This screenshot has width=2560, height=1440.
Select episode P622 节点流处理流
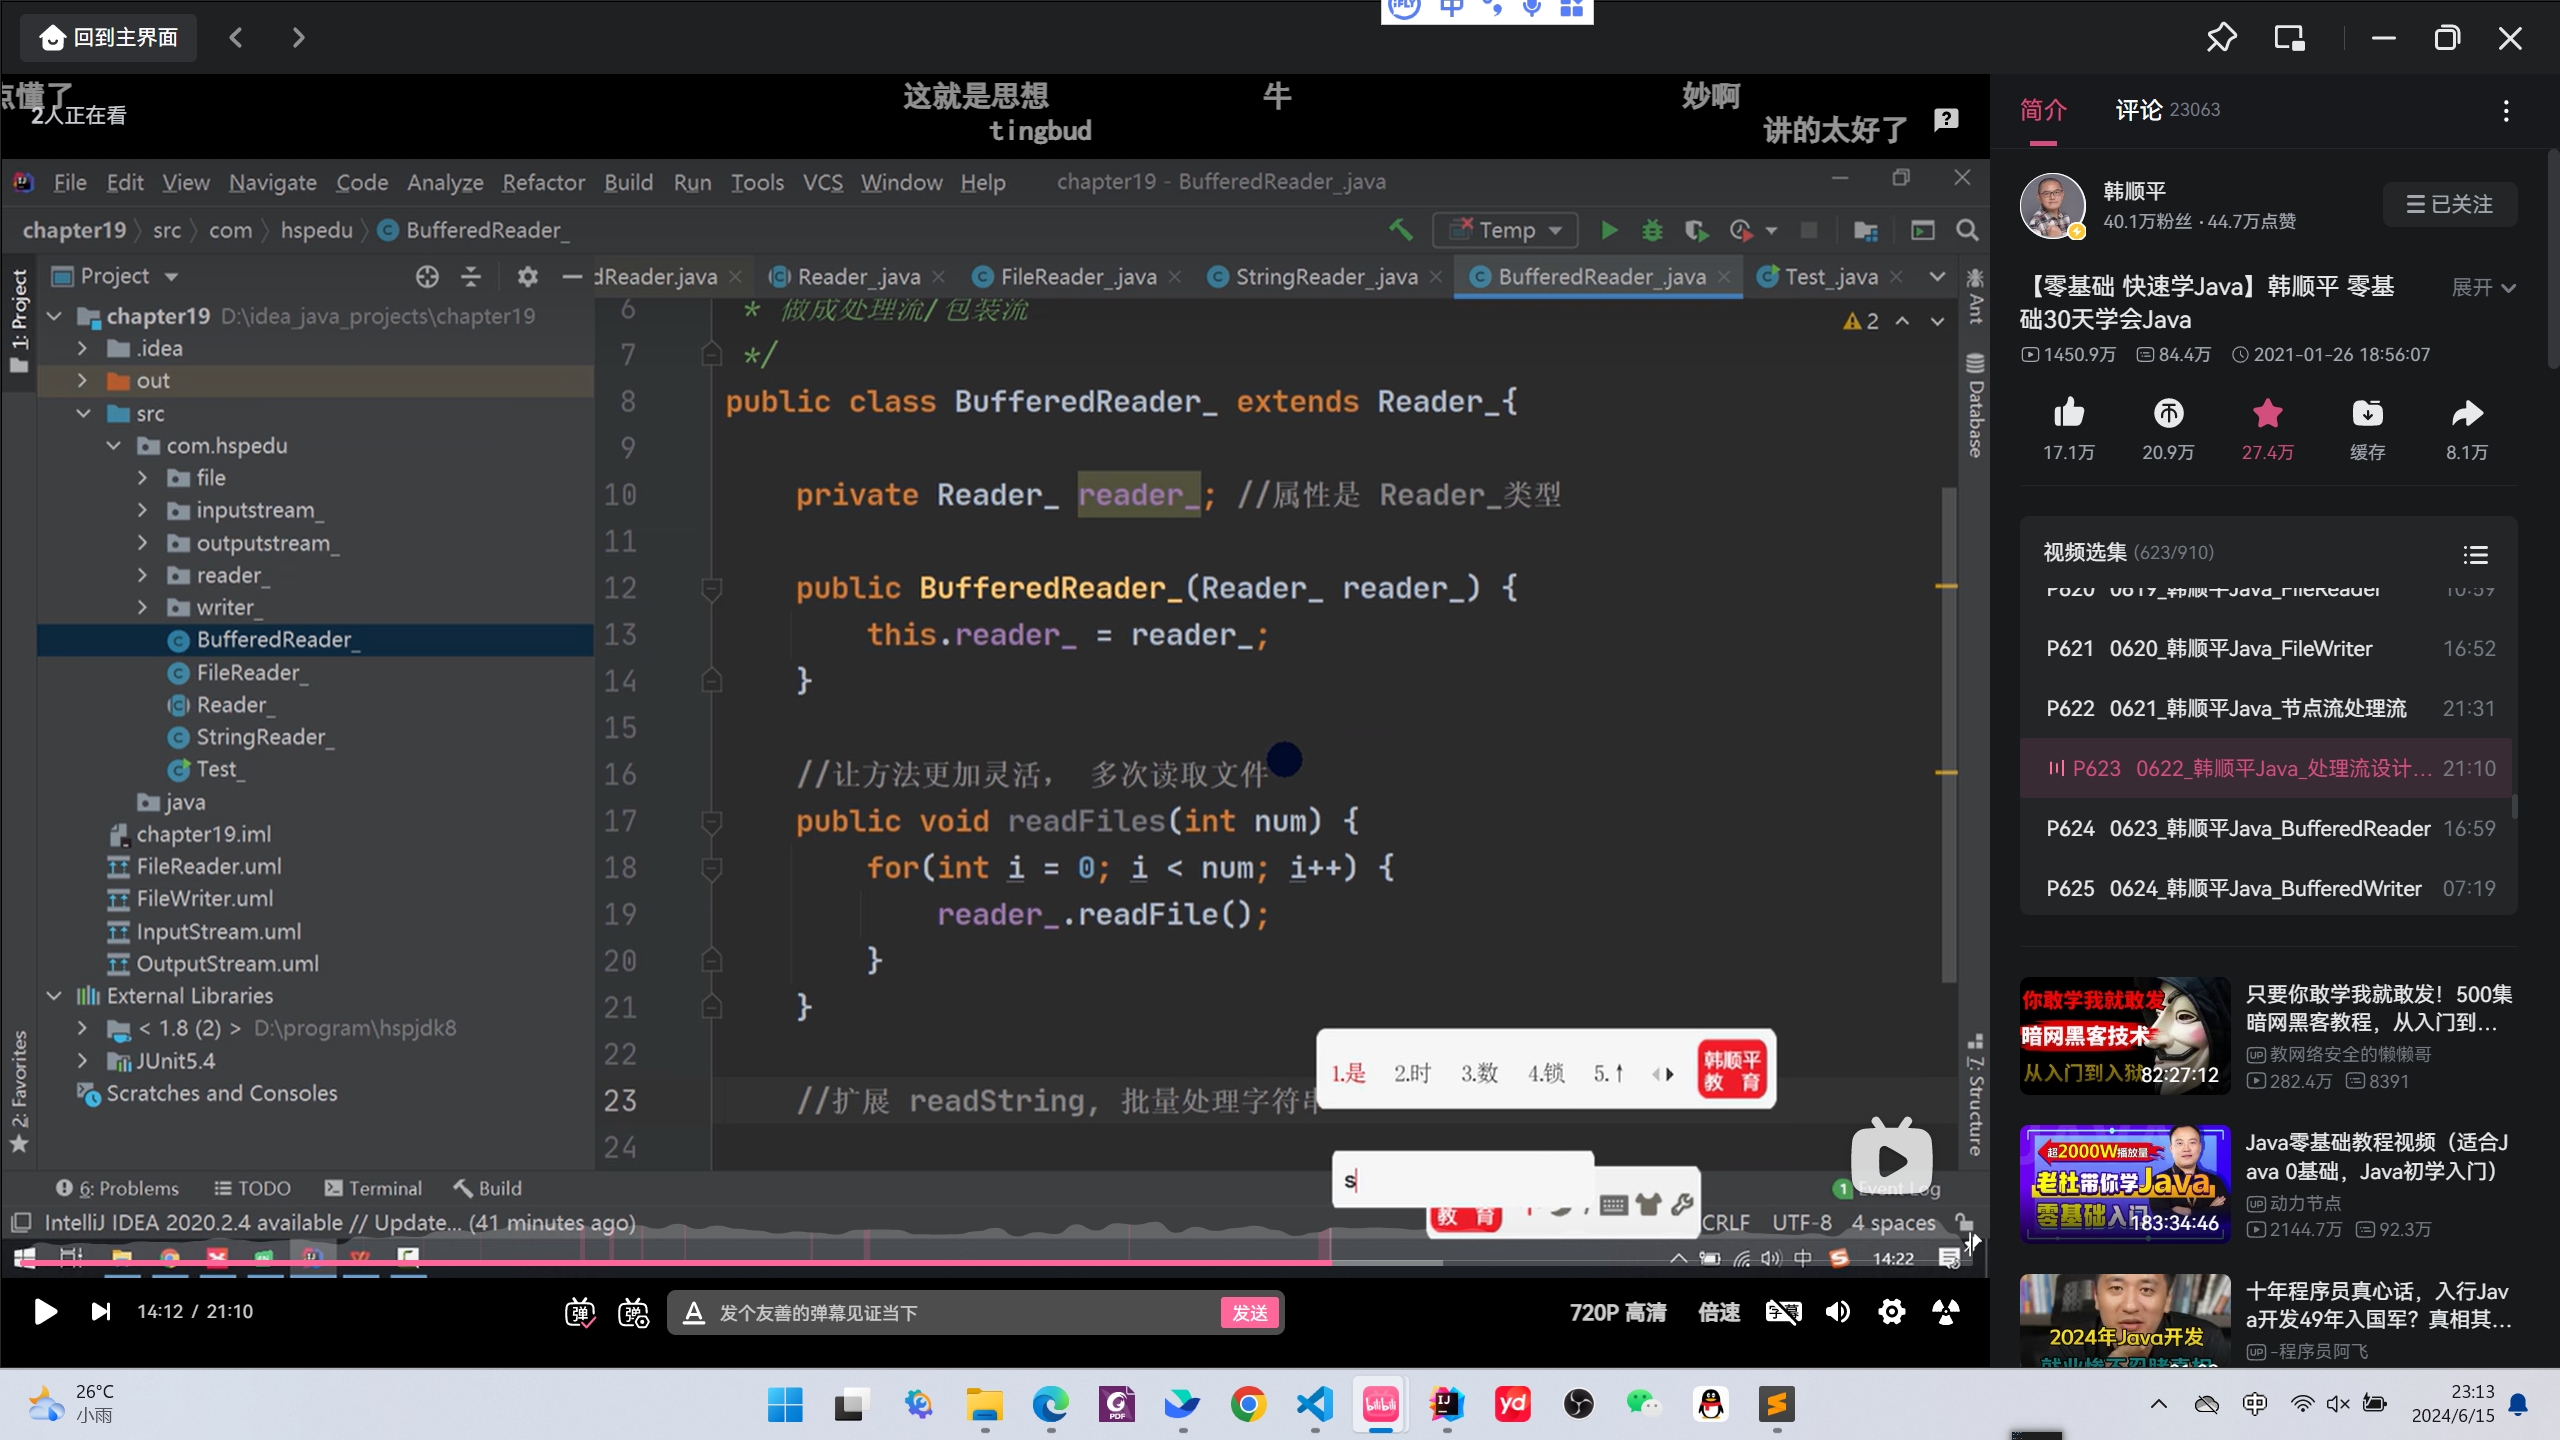[x=2268, y=708]
